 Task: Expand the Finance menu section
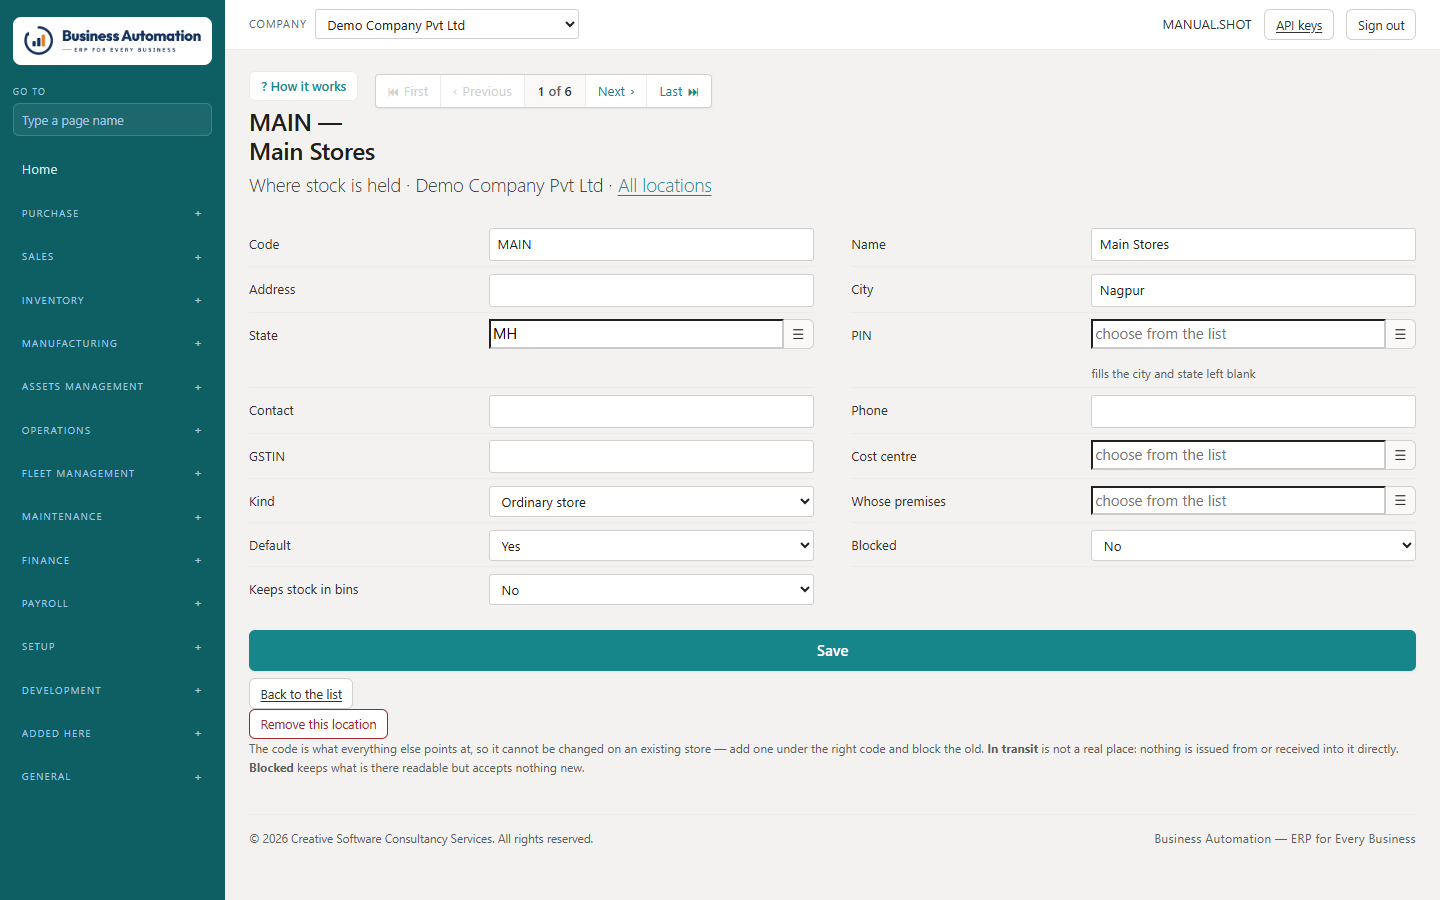click(112, 561)
